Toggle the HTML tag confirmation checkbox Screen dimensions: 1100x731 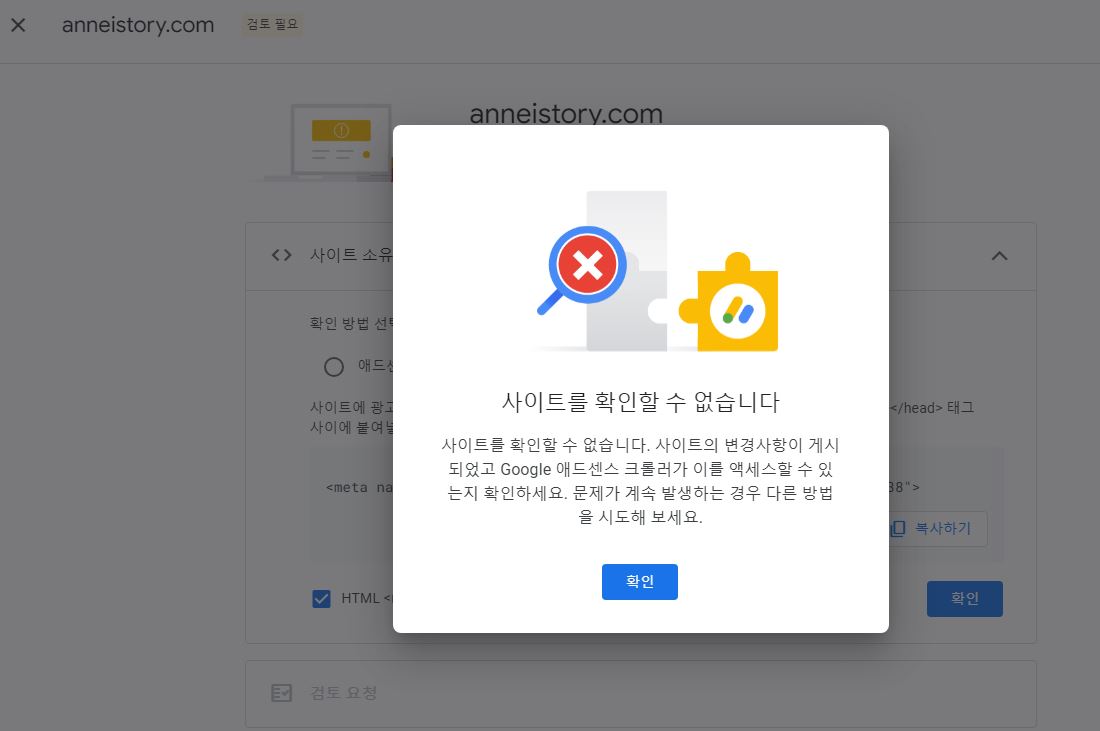point(321,598)
